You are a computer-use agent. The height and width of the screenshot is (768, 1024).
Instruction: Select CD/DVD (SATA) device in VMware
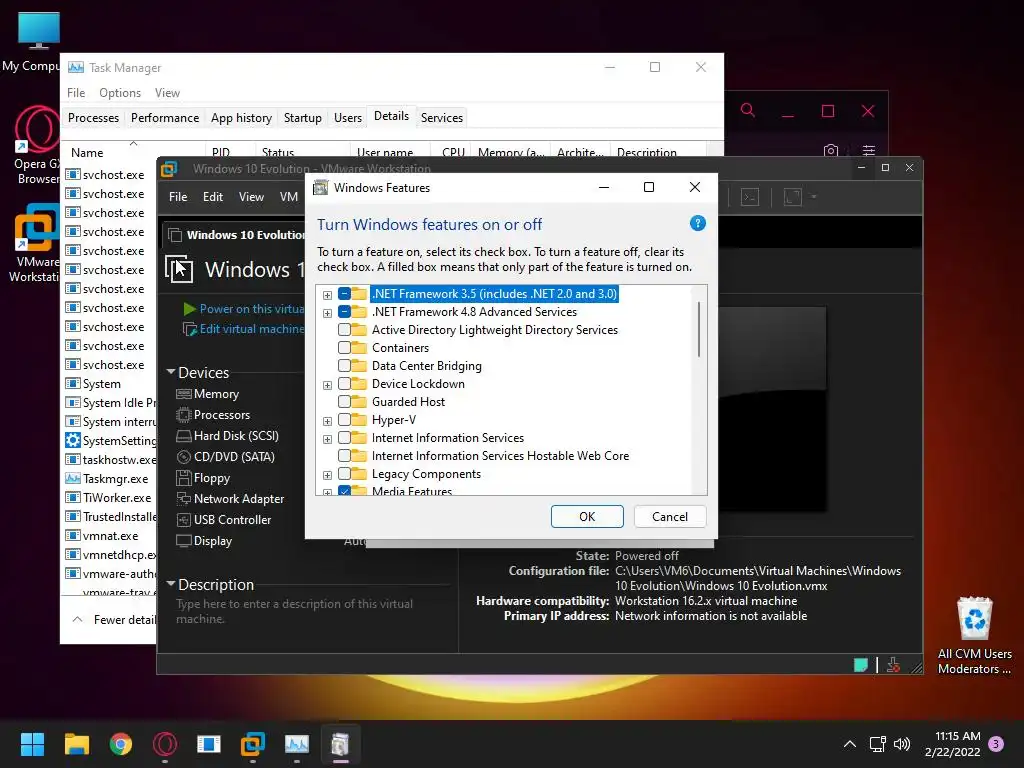pyautogui.click(x=225, y=456)
